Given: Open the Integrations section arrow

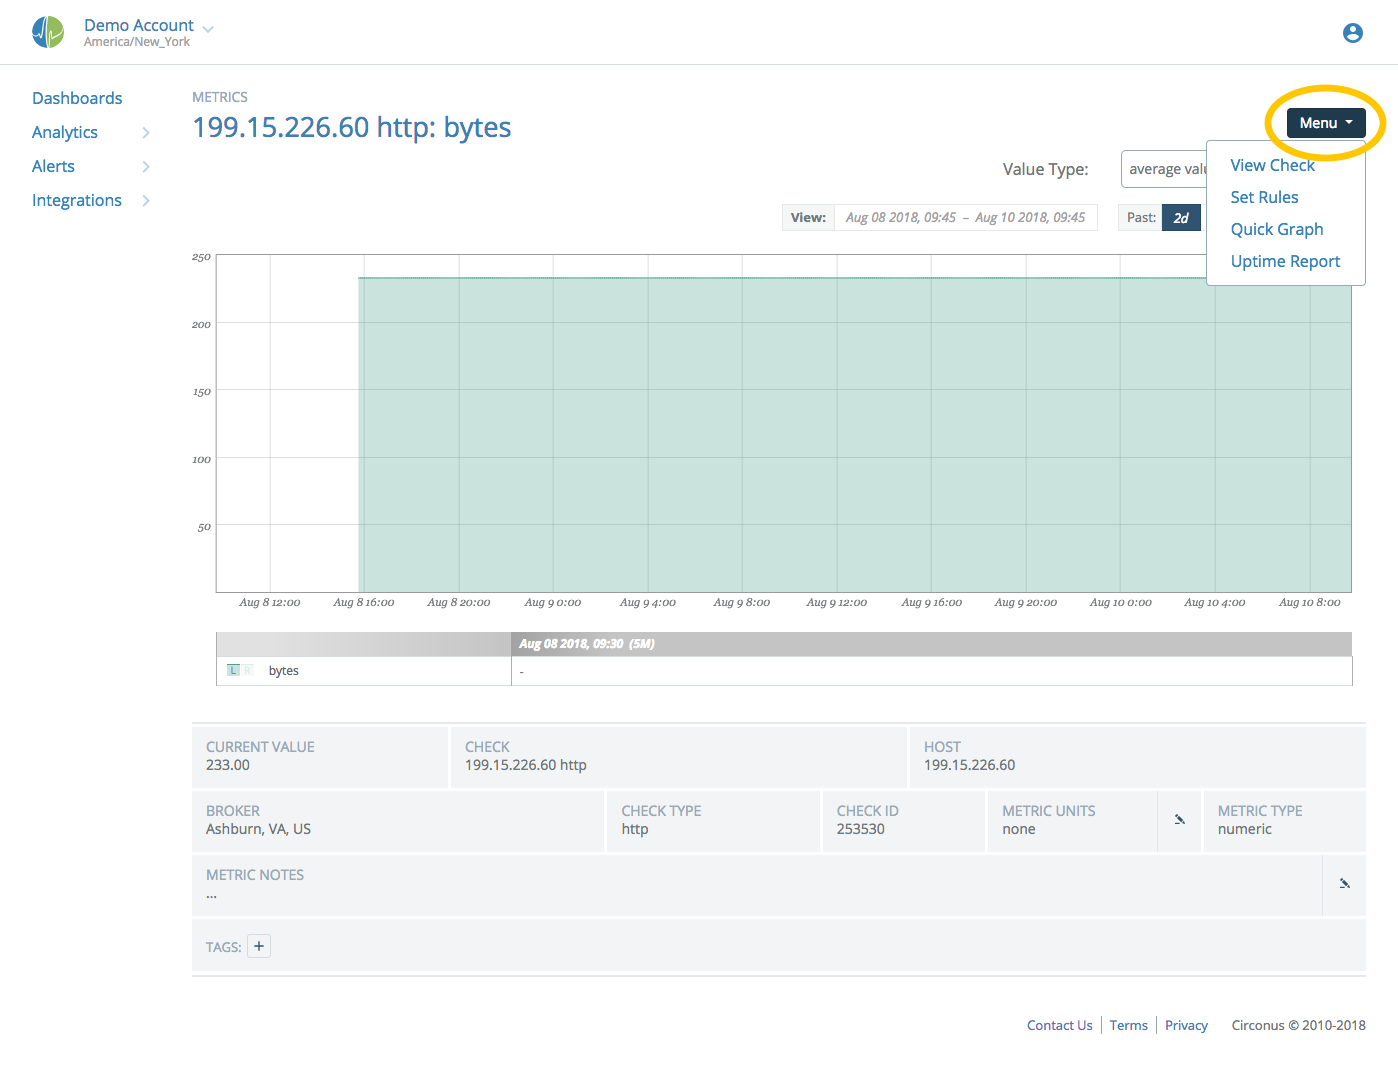Looking at the screenshot, I should click(x=146, y=200).
